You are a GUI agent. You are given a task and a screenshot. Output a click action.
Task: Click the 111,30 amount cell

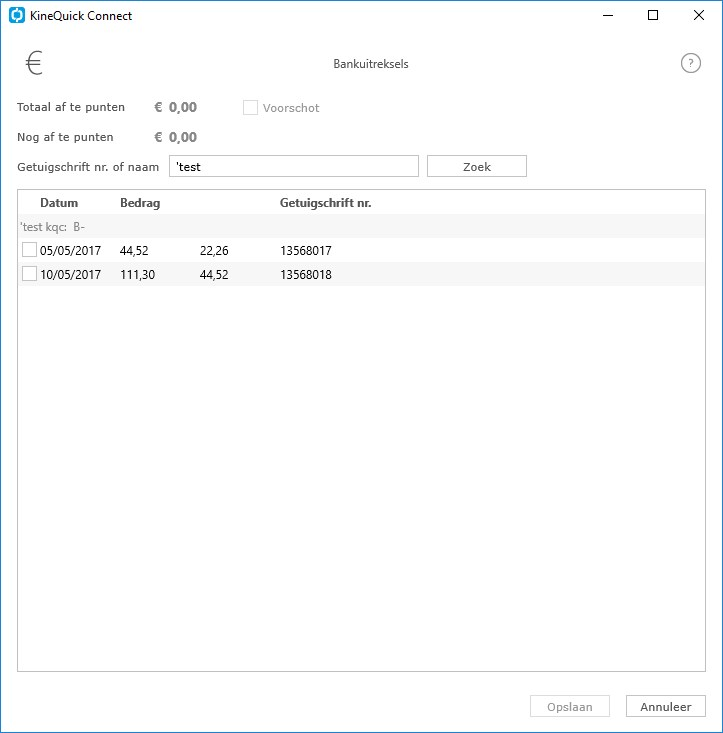pos(137,274)
